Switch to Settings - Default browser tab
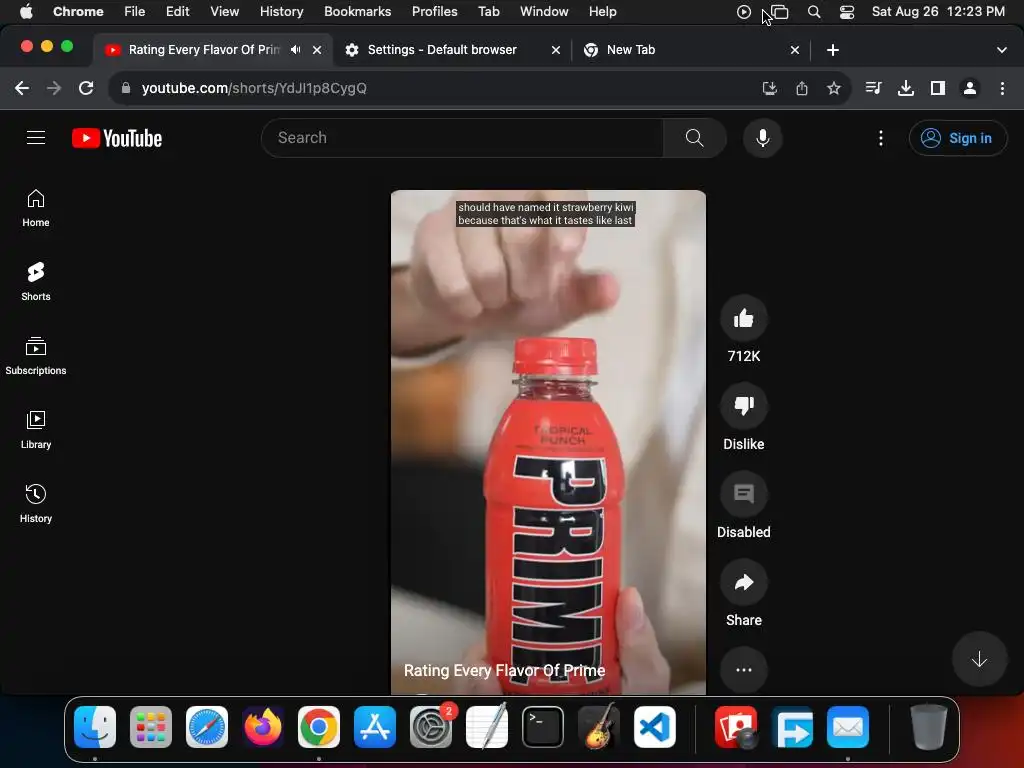Screen dimensions: 1024x768 pyautogui.click(x=442, y=50)
